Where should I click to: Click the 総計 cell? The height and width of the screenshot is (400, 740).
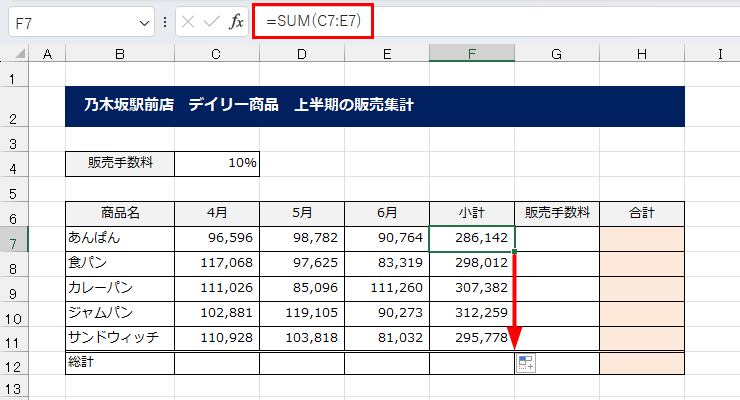point(120,363)
